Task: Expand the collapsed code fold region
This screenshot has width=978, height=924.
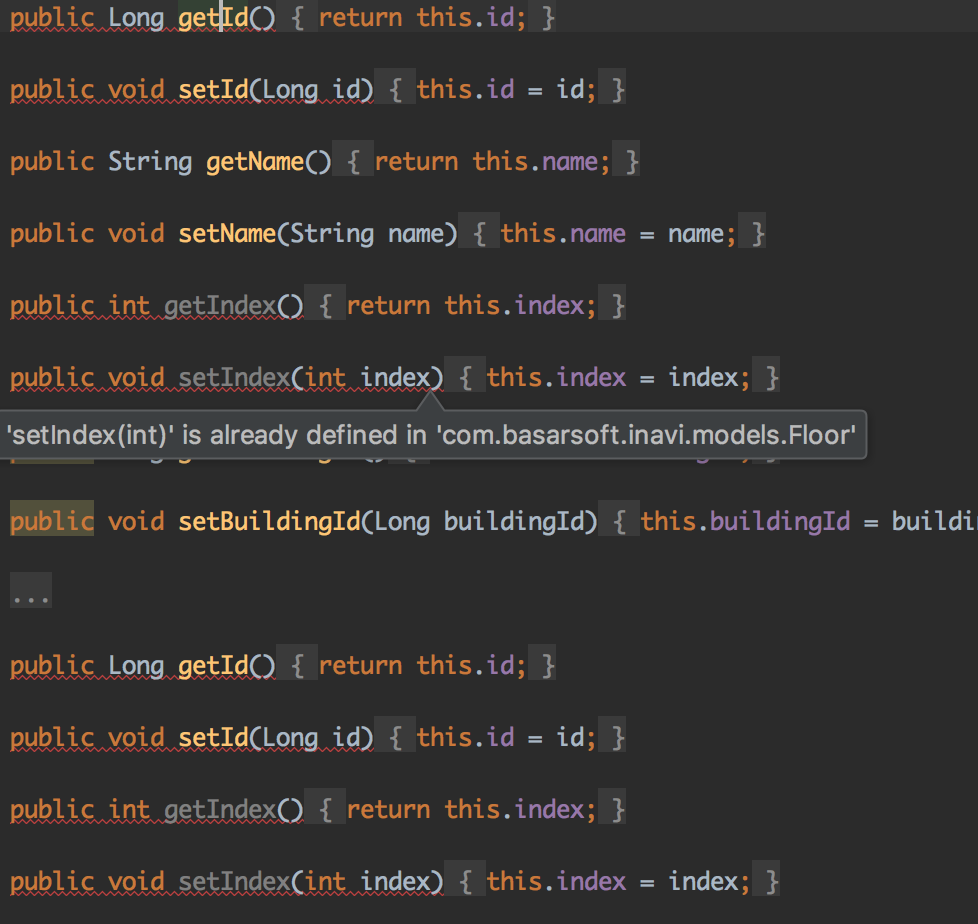Action: point(30,592)
